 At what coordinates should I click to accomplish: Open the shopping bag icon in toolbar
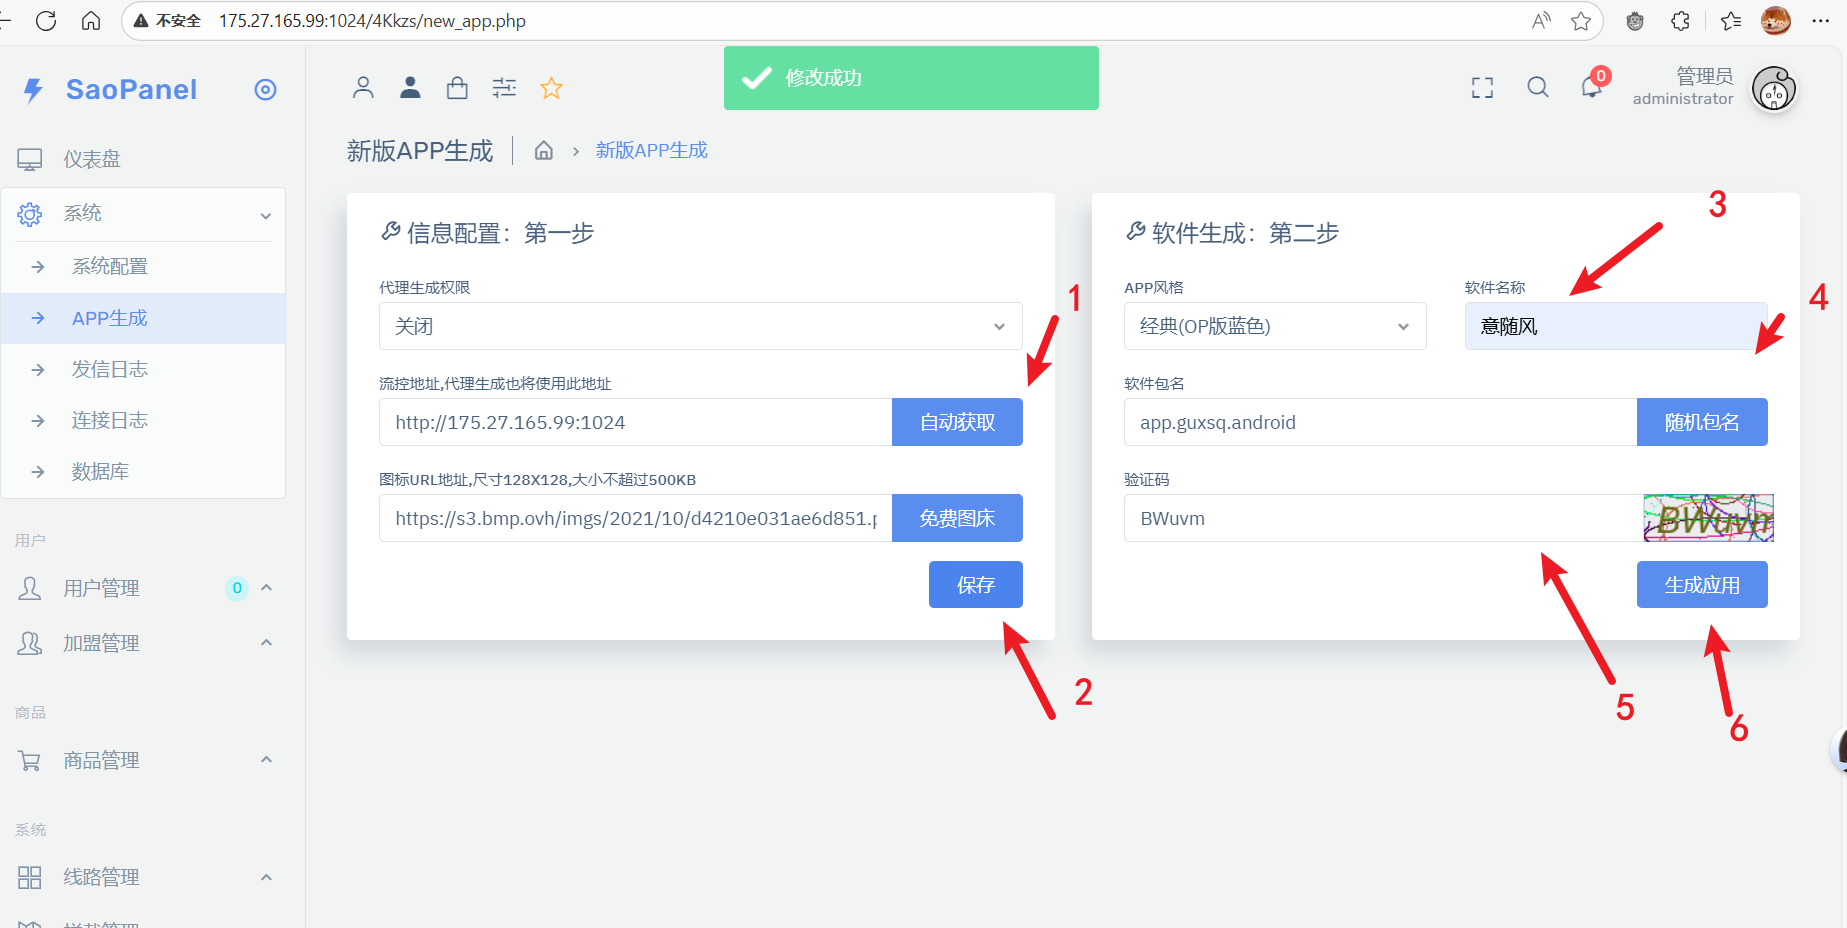click(457, 88)
